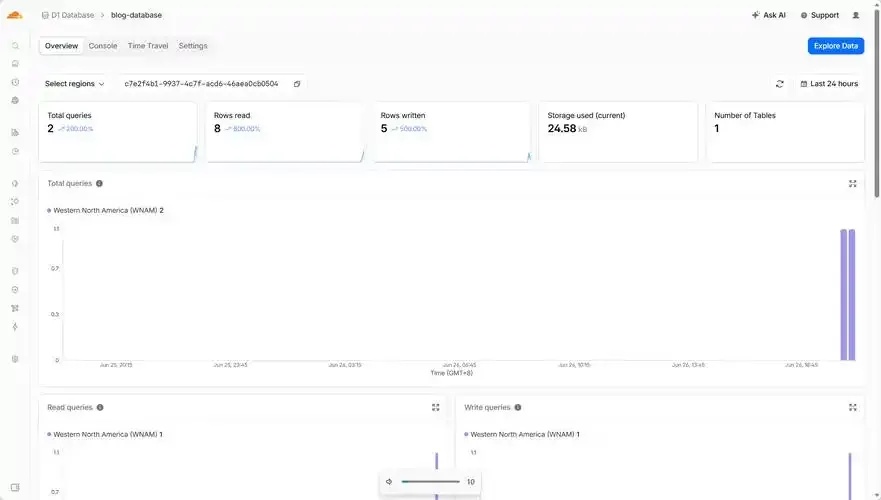
Task: Open the home icon in the sidebar
Action: click(15, 63)
